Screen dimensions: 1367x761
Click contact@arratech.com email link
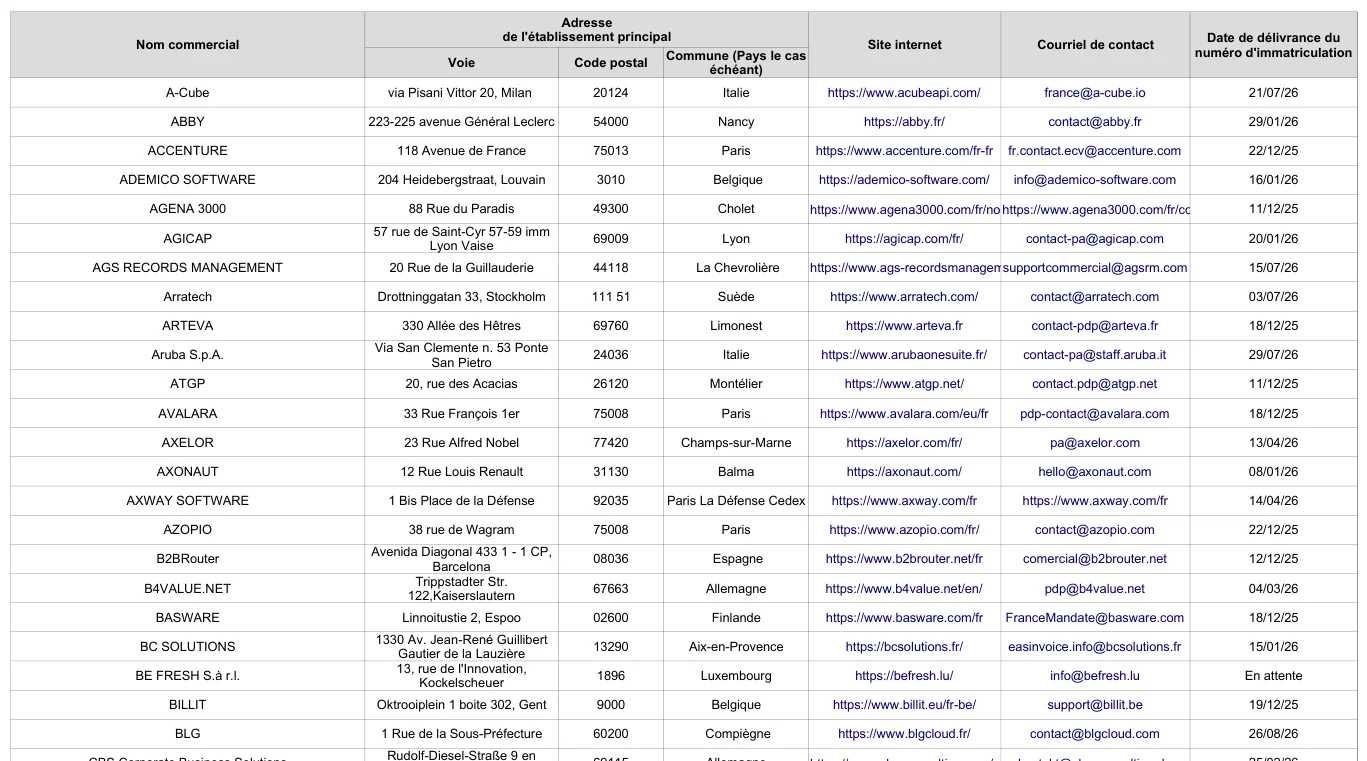(x=1095, y=297)
